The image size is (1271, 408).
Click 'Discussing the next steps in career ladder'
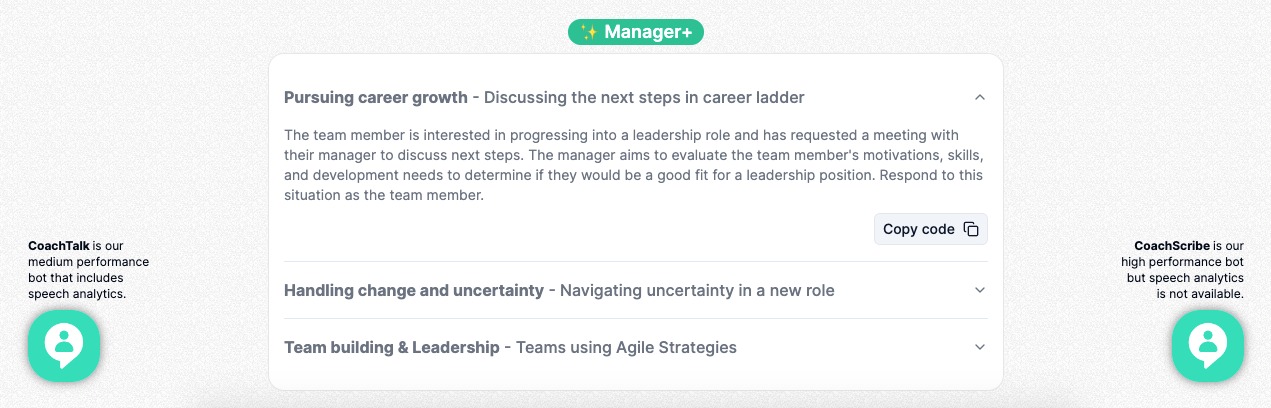pos(644,97)
